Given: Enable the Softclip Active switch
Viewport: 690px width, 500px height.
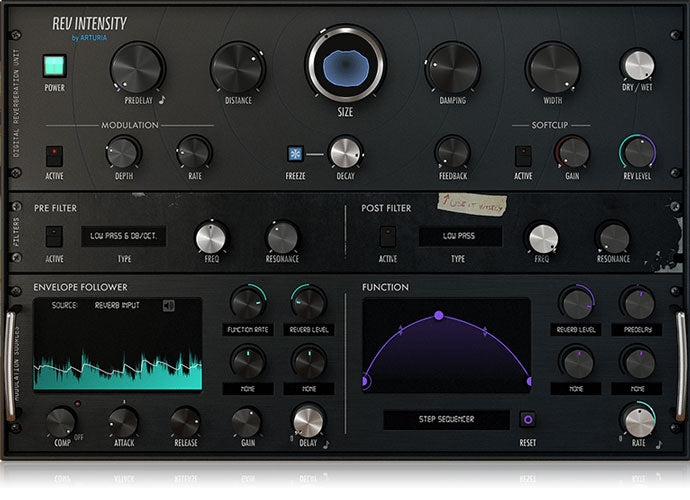Looking at the screenshot, I should pyautogui.click(x=523, y=156).
